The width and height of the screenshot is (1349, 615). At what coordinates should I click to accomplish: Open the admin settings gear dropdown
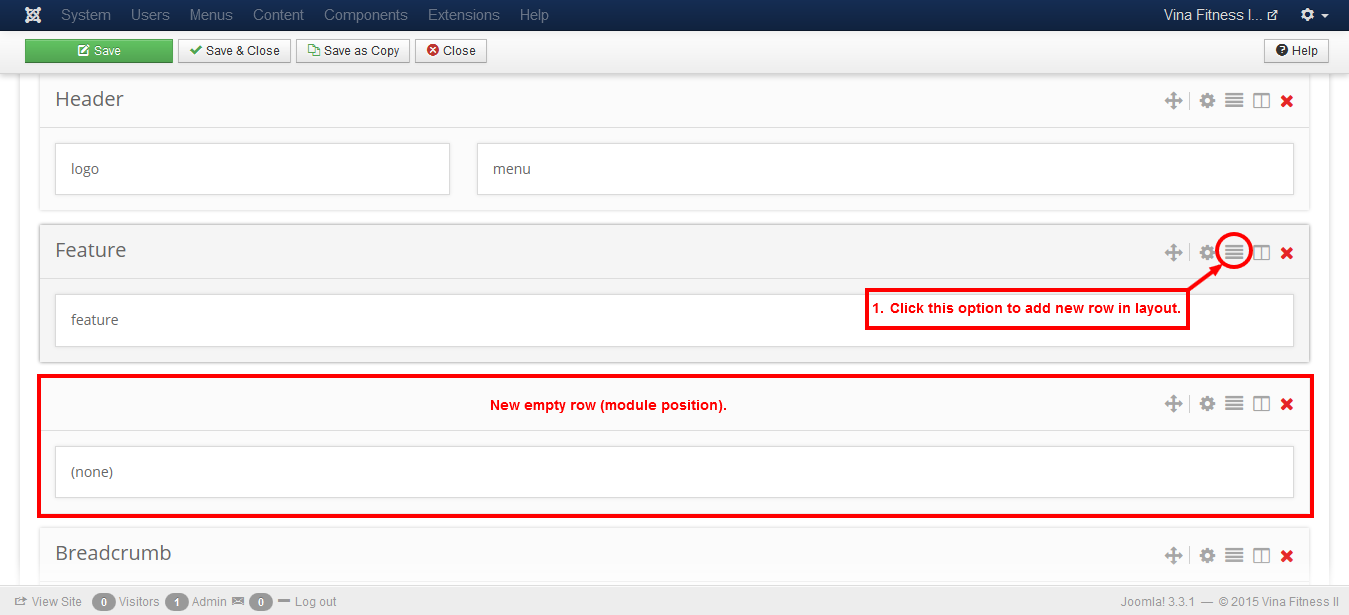(x=1314, y=15)
